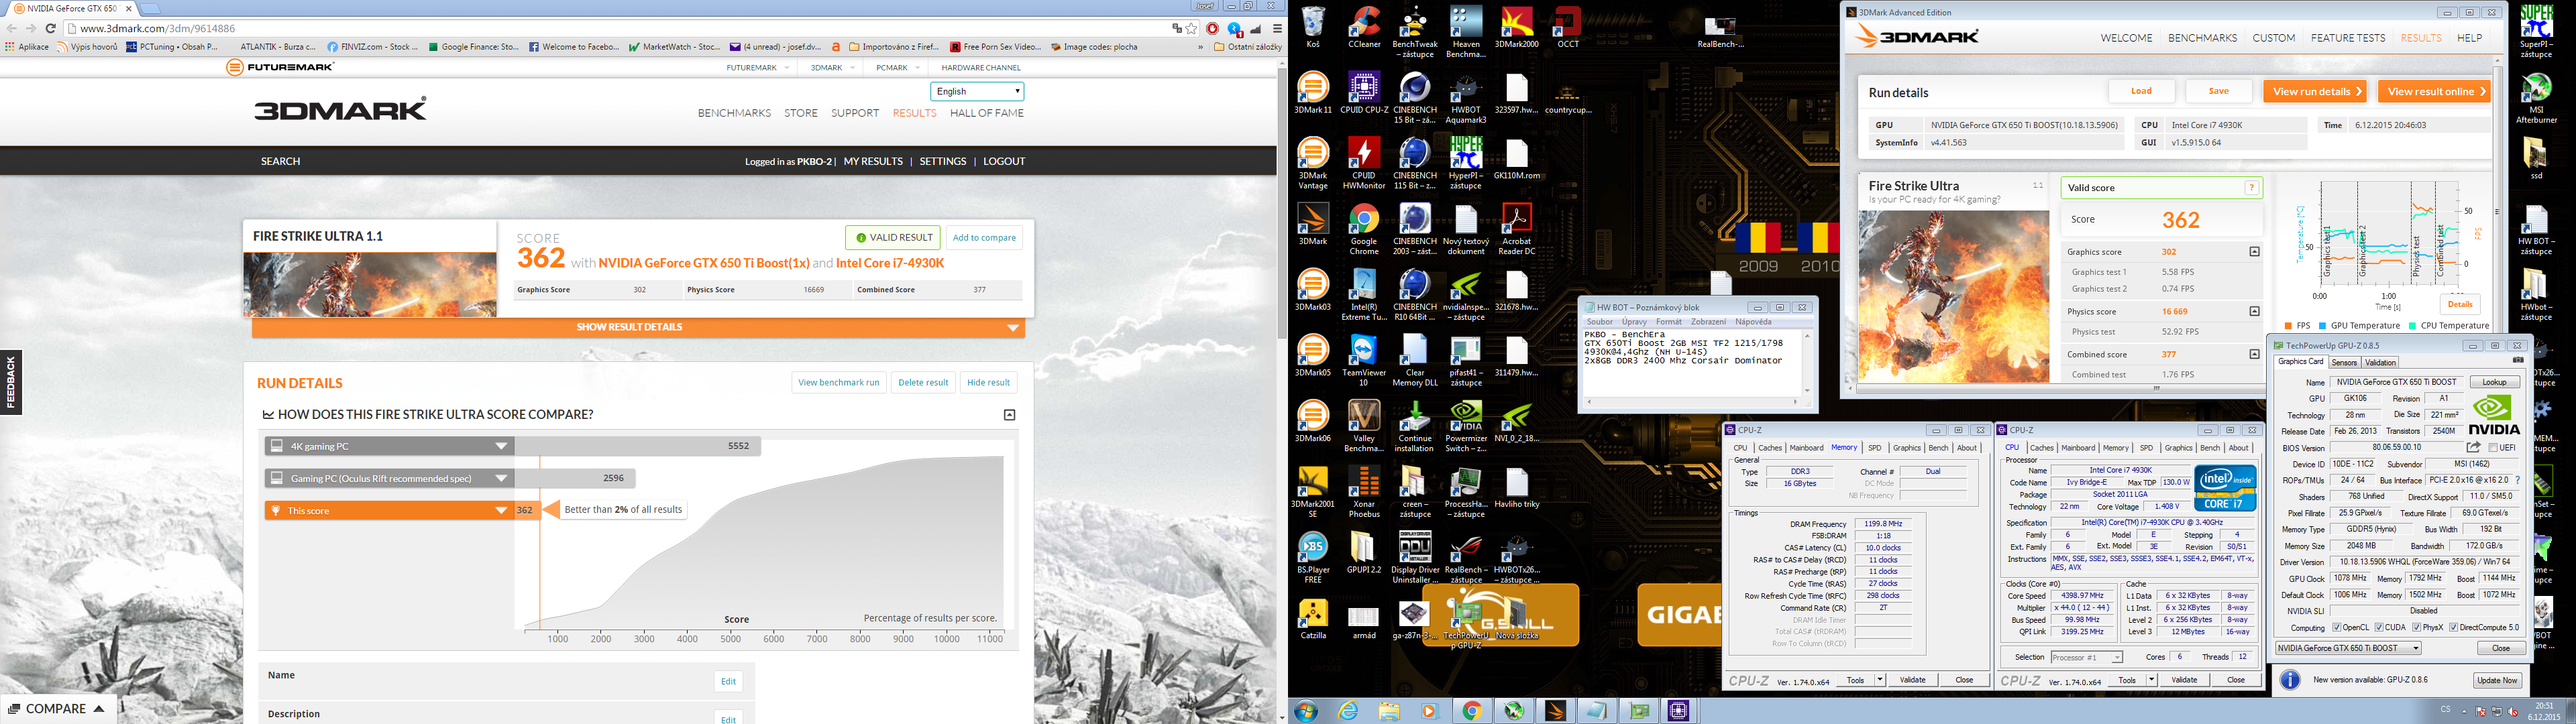Open the Recycle Bin (Koš) icon
The height and width of the screenshot is (724, 2576).
point(1313,27)
